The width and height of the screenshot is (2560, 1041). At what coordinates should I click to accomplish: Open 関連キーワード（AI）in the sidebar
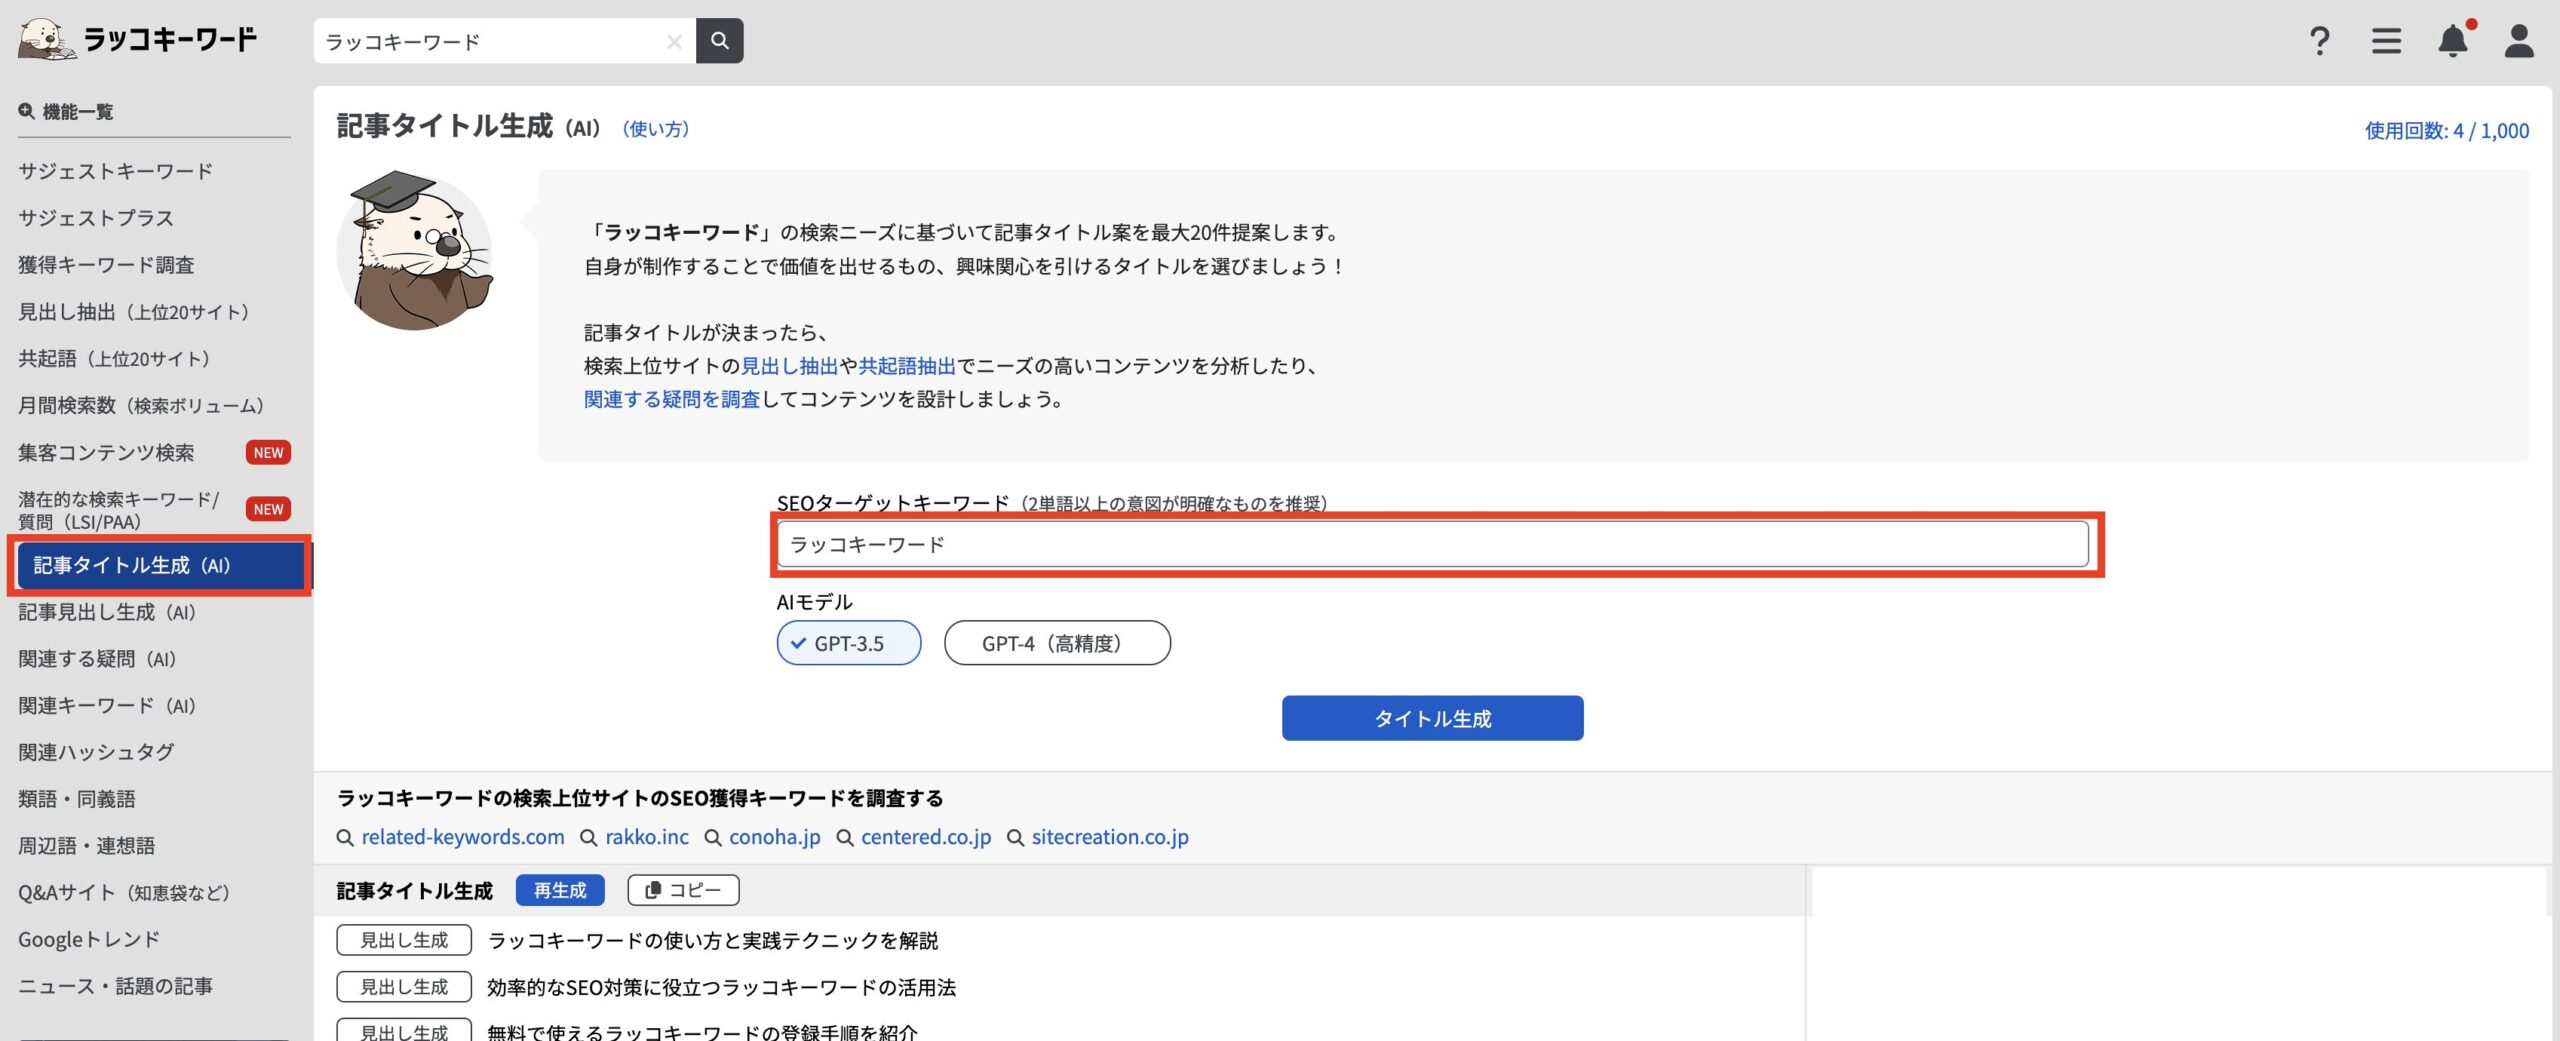pyautogui.click(x=108, y=706)
